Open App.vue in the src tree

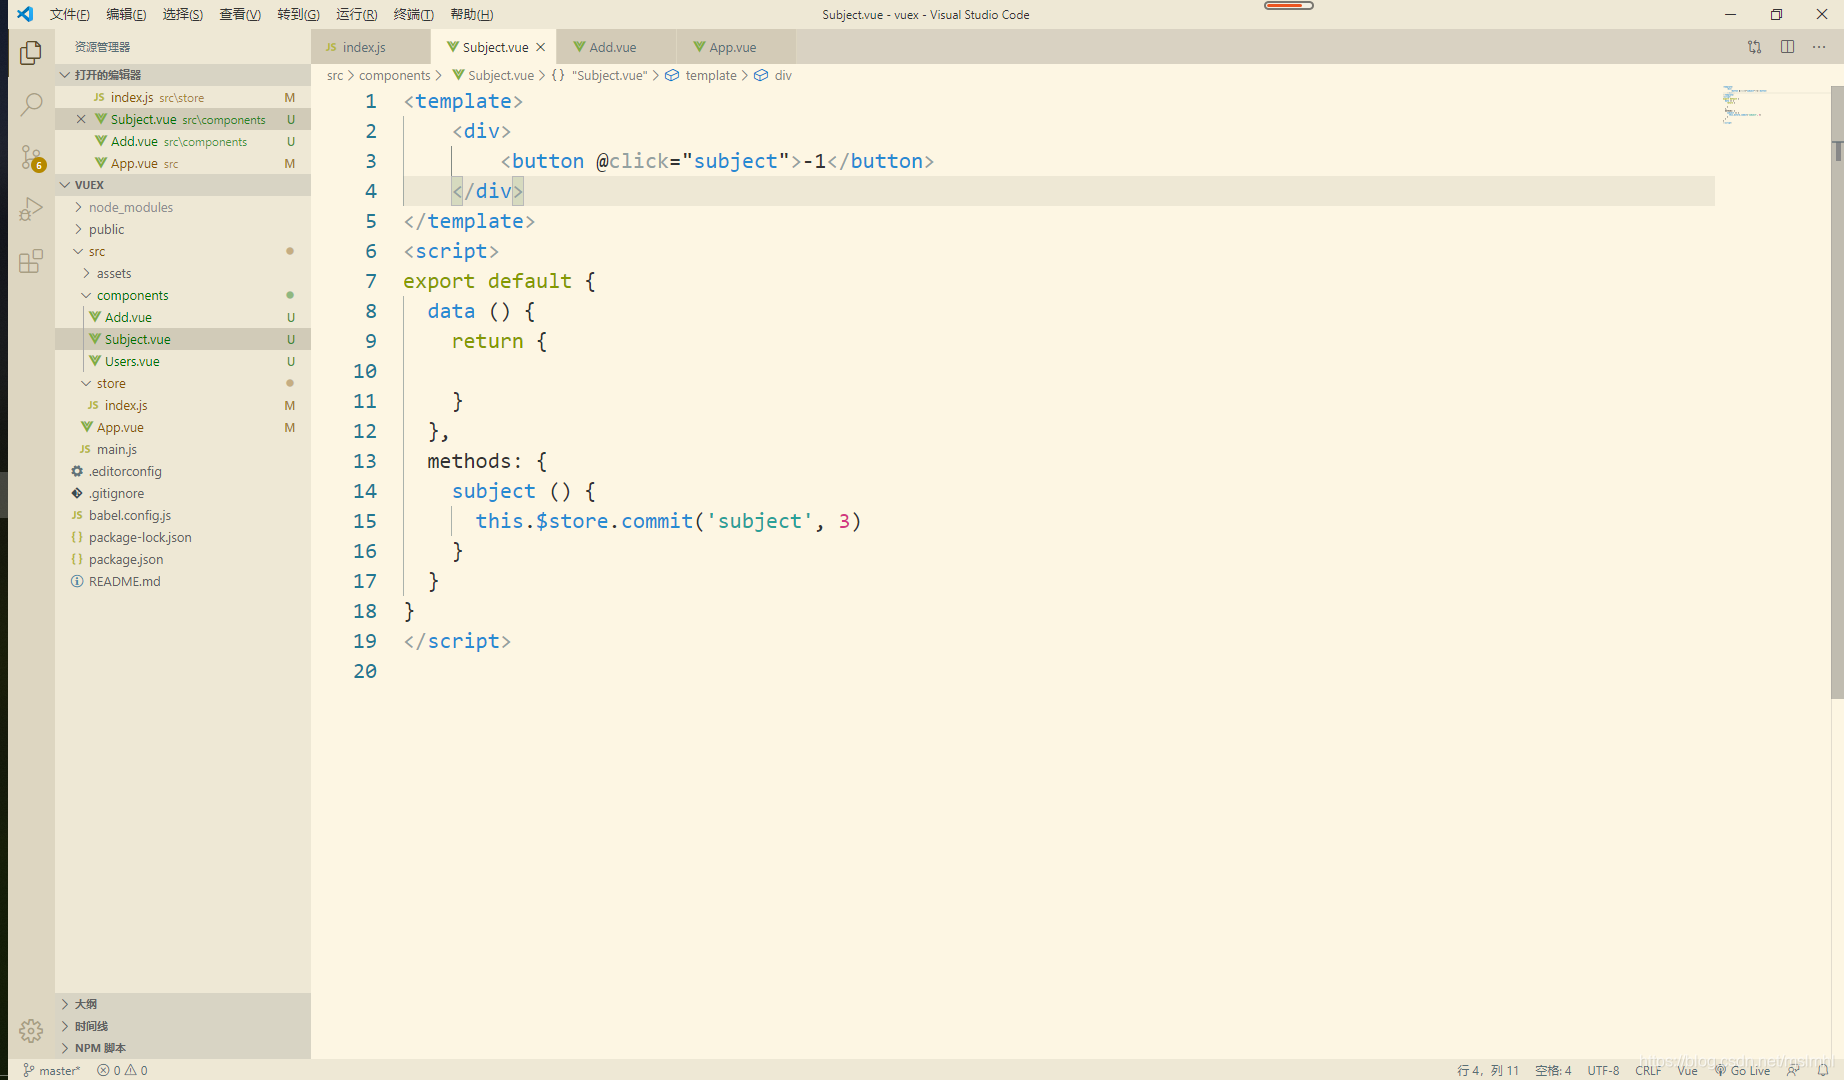point(182,427)
